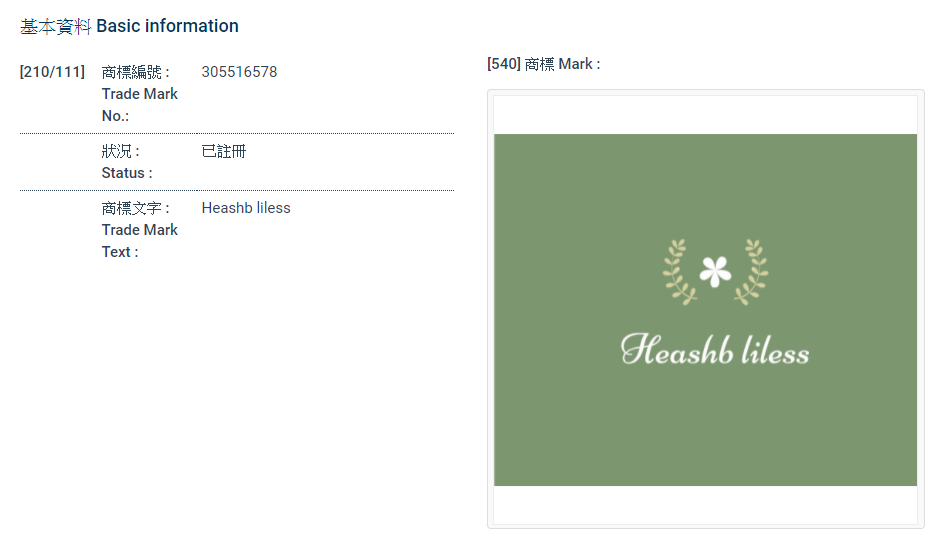This screenshot has height=543, width=943.
Task: Click the [540] 商標 Mark label
Action: pos(543,64)
